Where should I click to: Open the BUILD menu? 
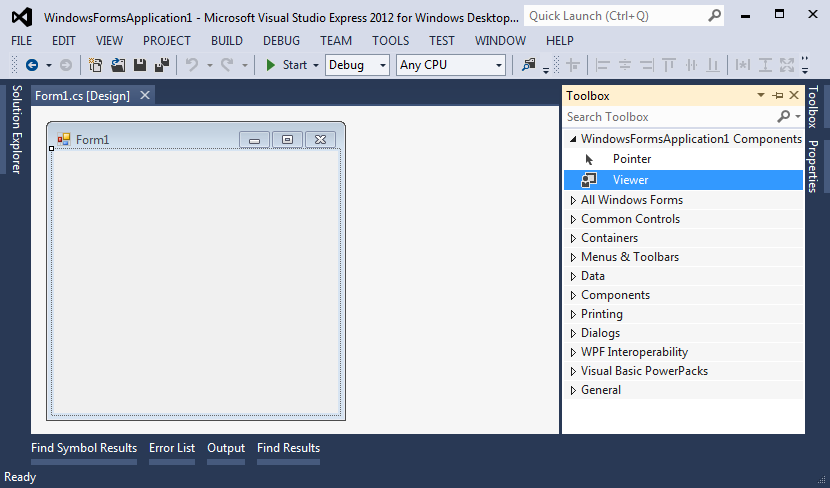coord(227,41)
